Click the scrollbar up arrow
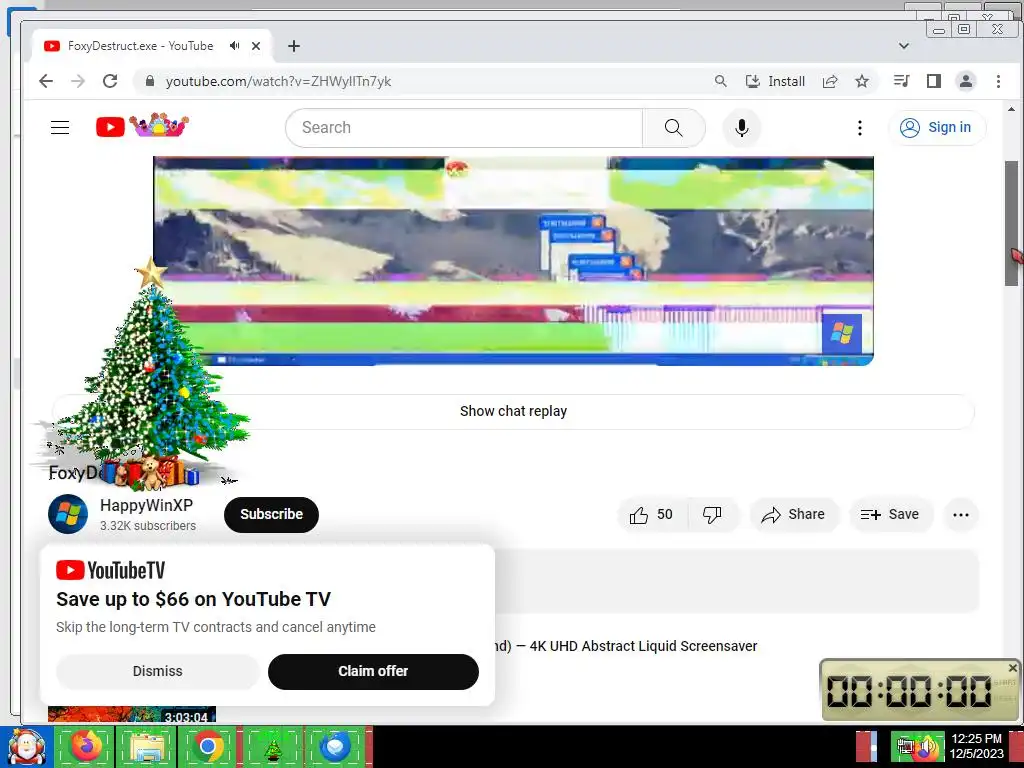The image size is (1024, 768). [x=1011, y=110]
